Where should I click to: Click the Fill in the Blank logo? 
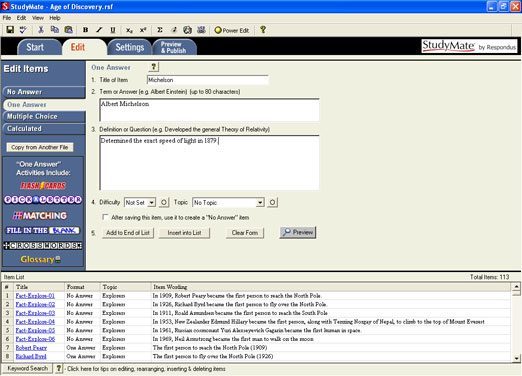pos(43,230)
